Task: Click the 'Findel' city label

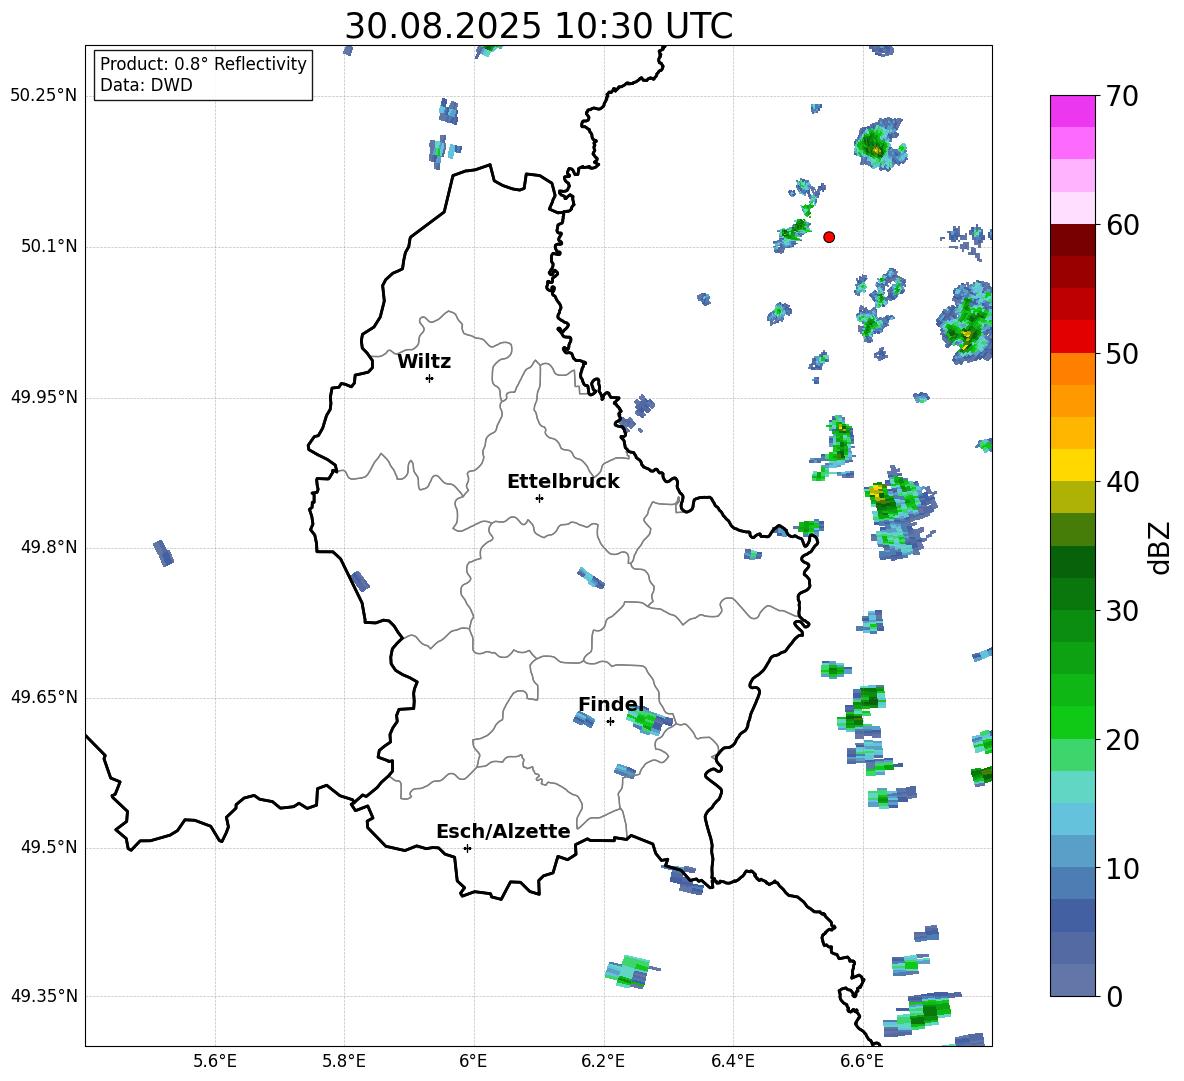Action: pos(611,704)
